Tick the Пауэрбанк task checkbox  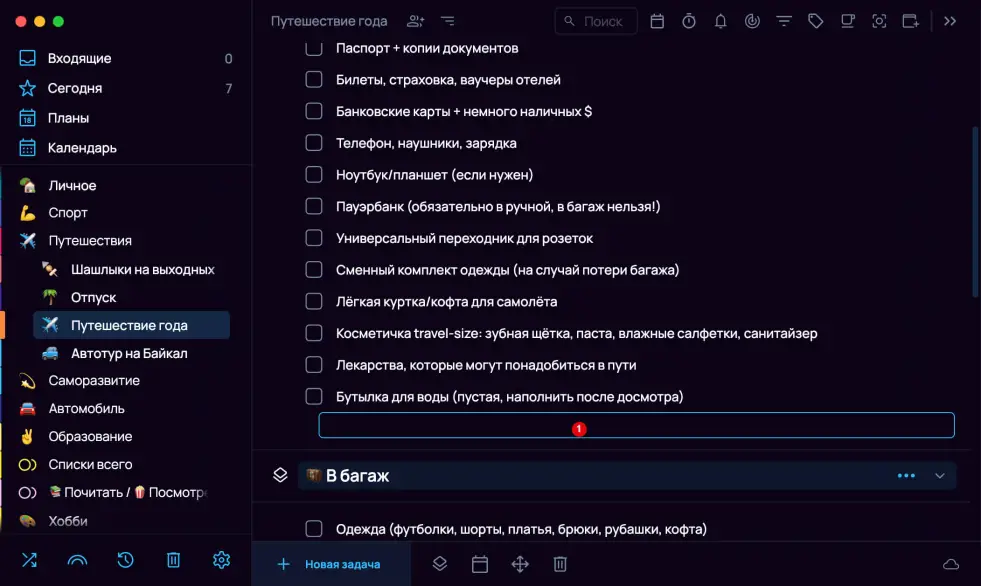[x=314, y=206]
